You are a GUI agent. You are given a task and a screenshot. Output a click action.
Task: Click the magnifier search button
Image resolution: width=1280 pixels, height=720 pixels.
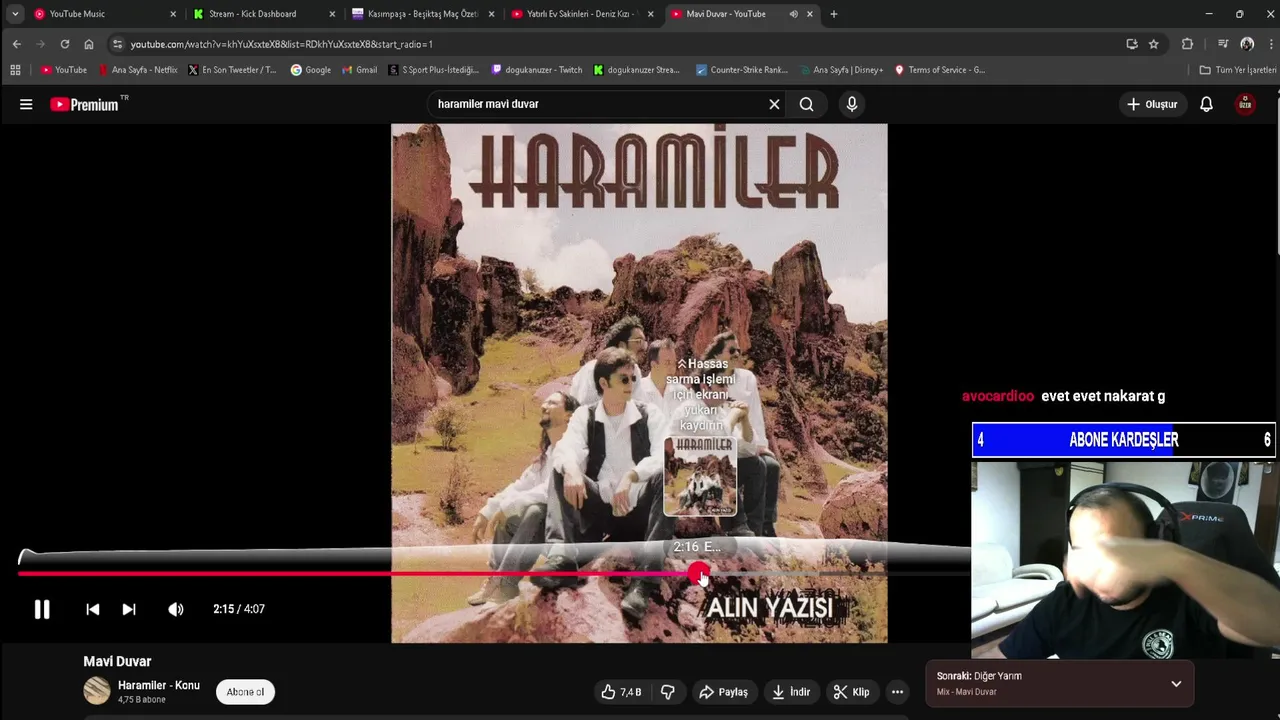[806, 104]
